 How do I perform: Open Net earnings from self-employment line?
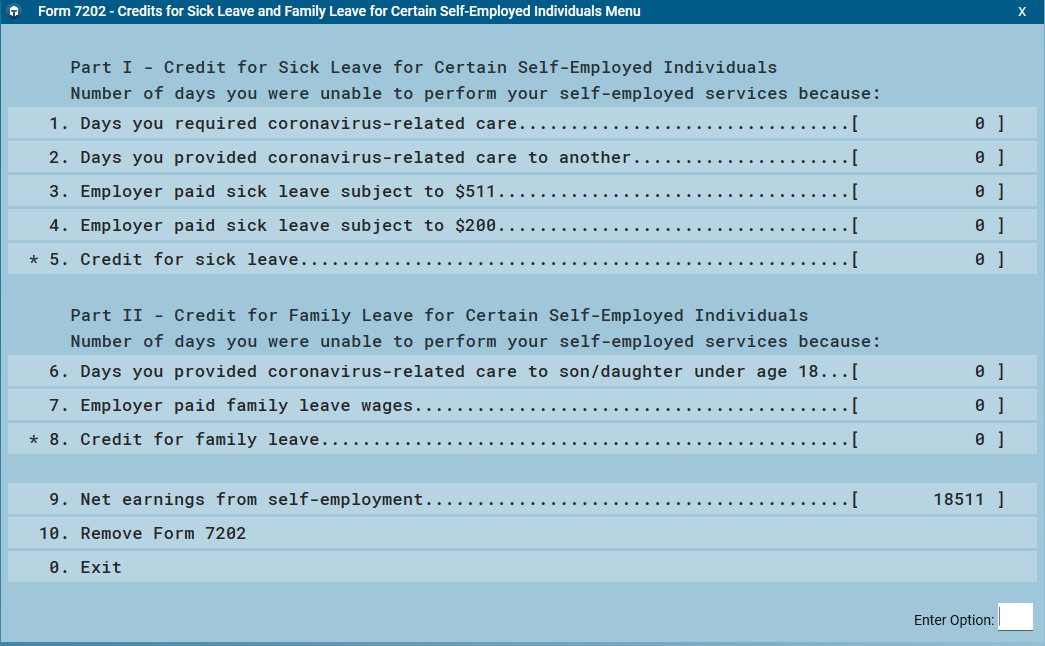click(x=251, y=500)
